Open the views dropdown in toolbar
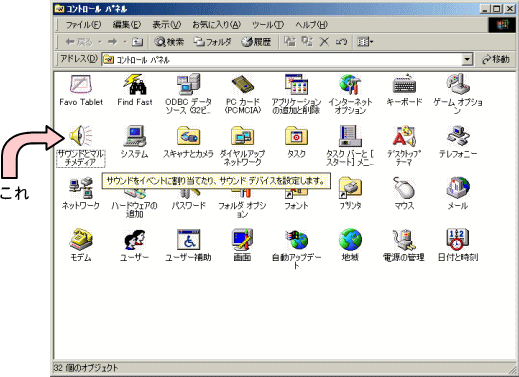 point(365,42)
